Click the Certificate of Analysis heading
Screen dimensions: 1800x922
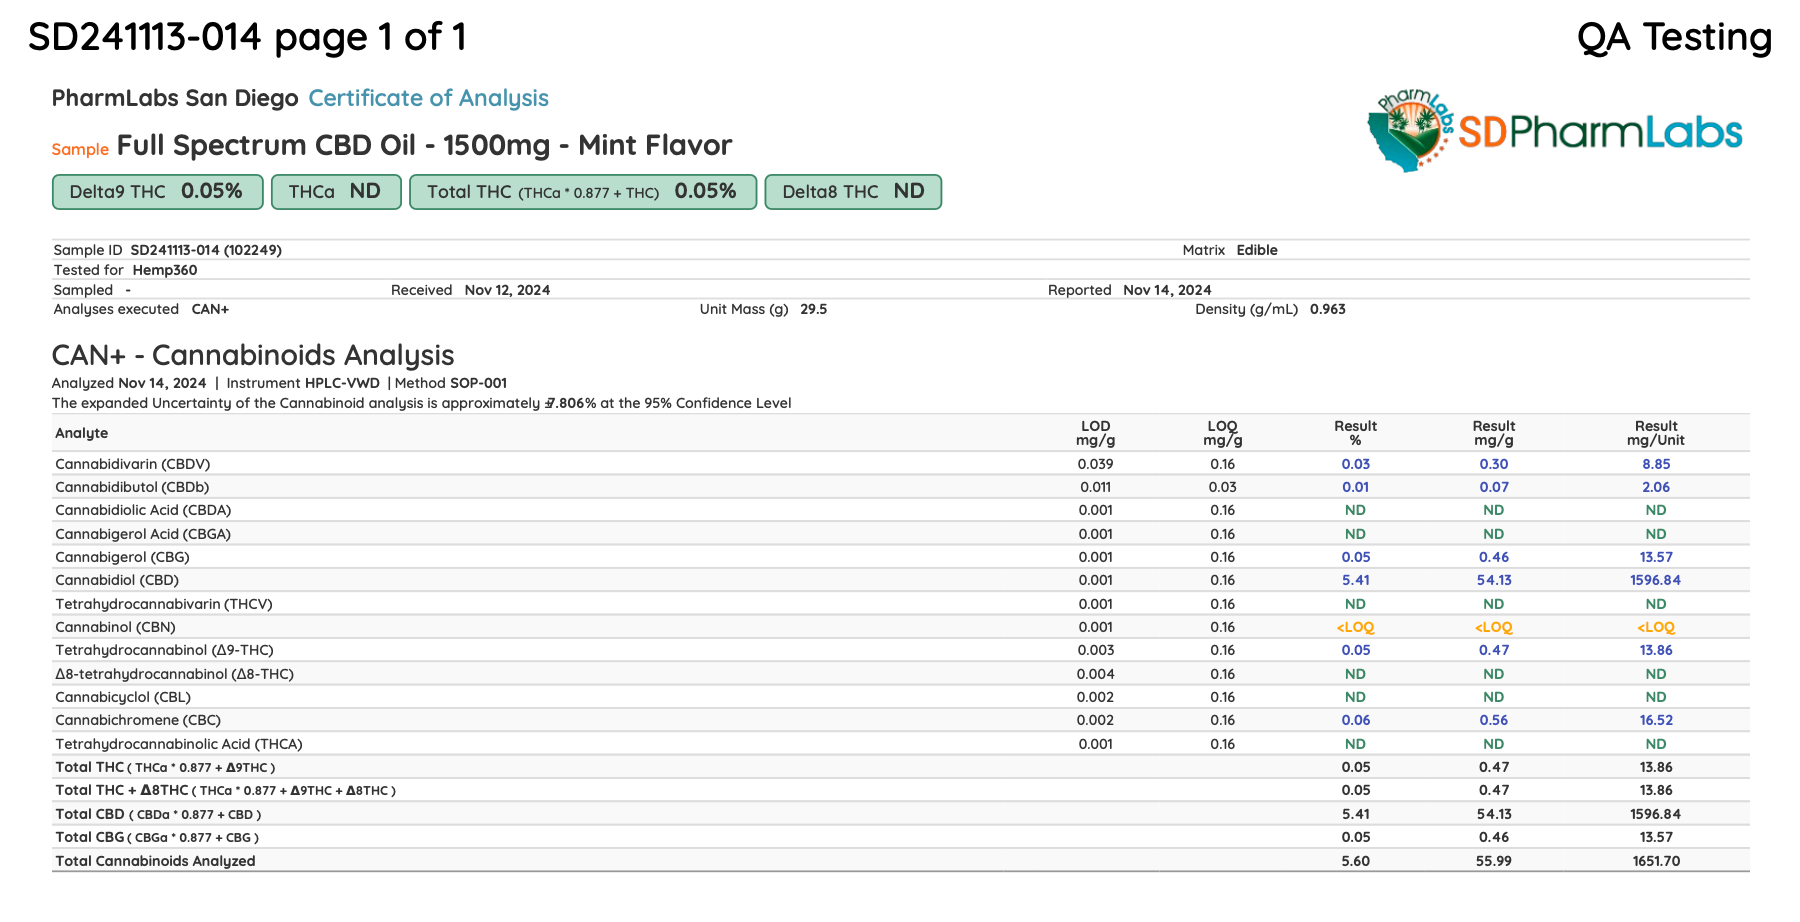pos(428,98)
